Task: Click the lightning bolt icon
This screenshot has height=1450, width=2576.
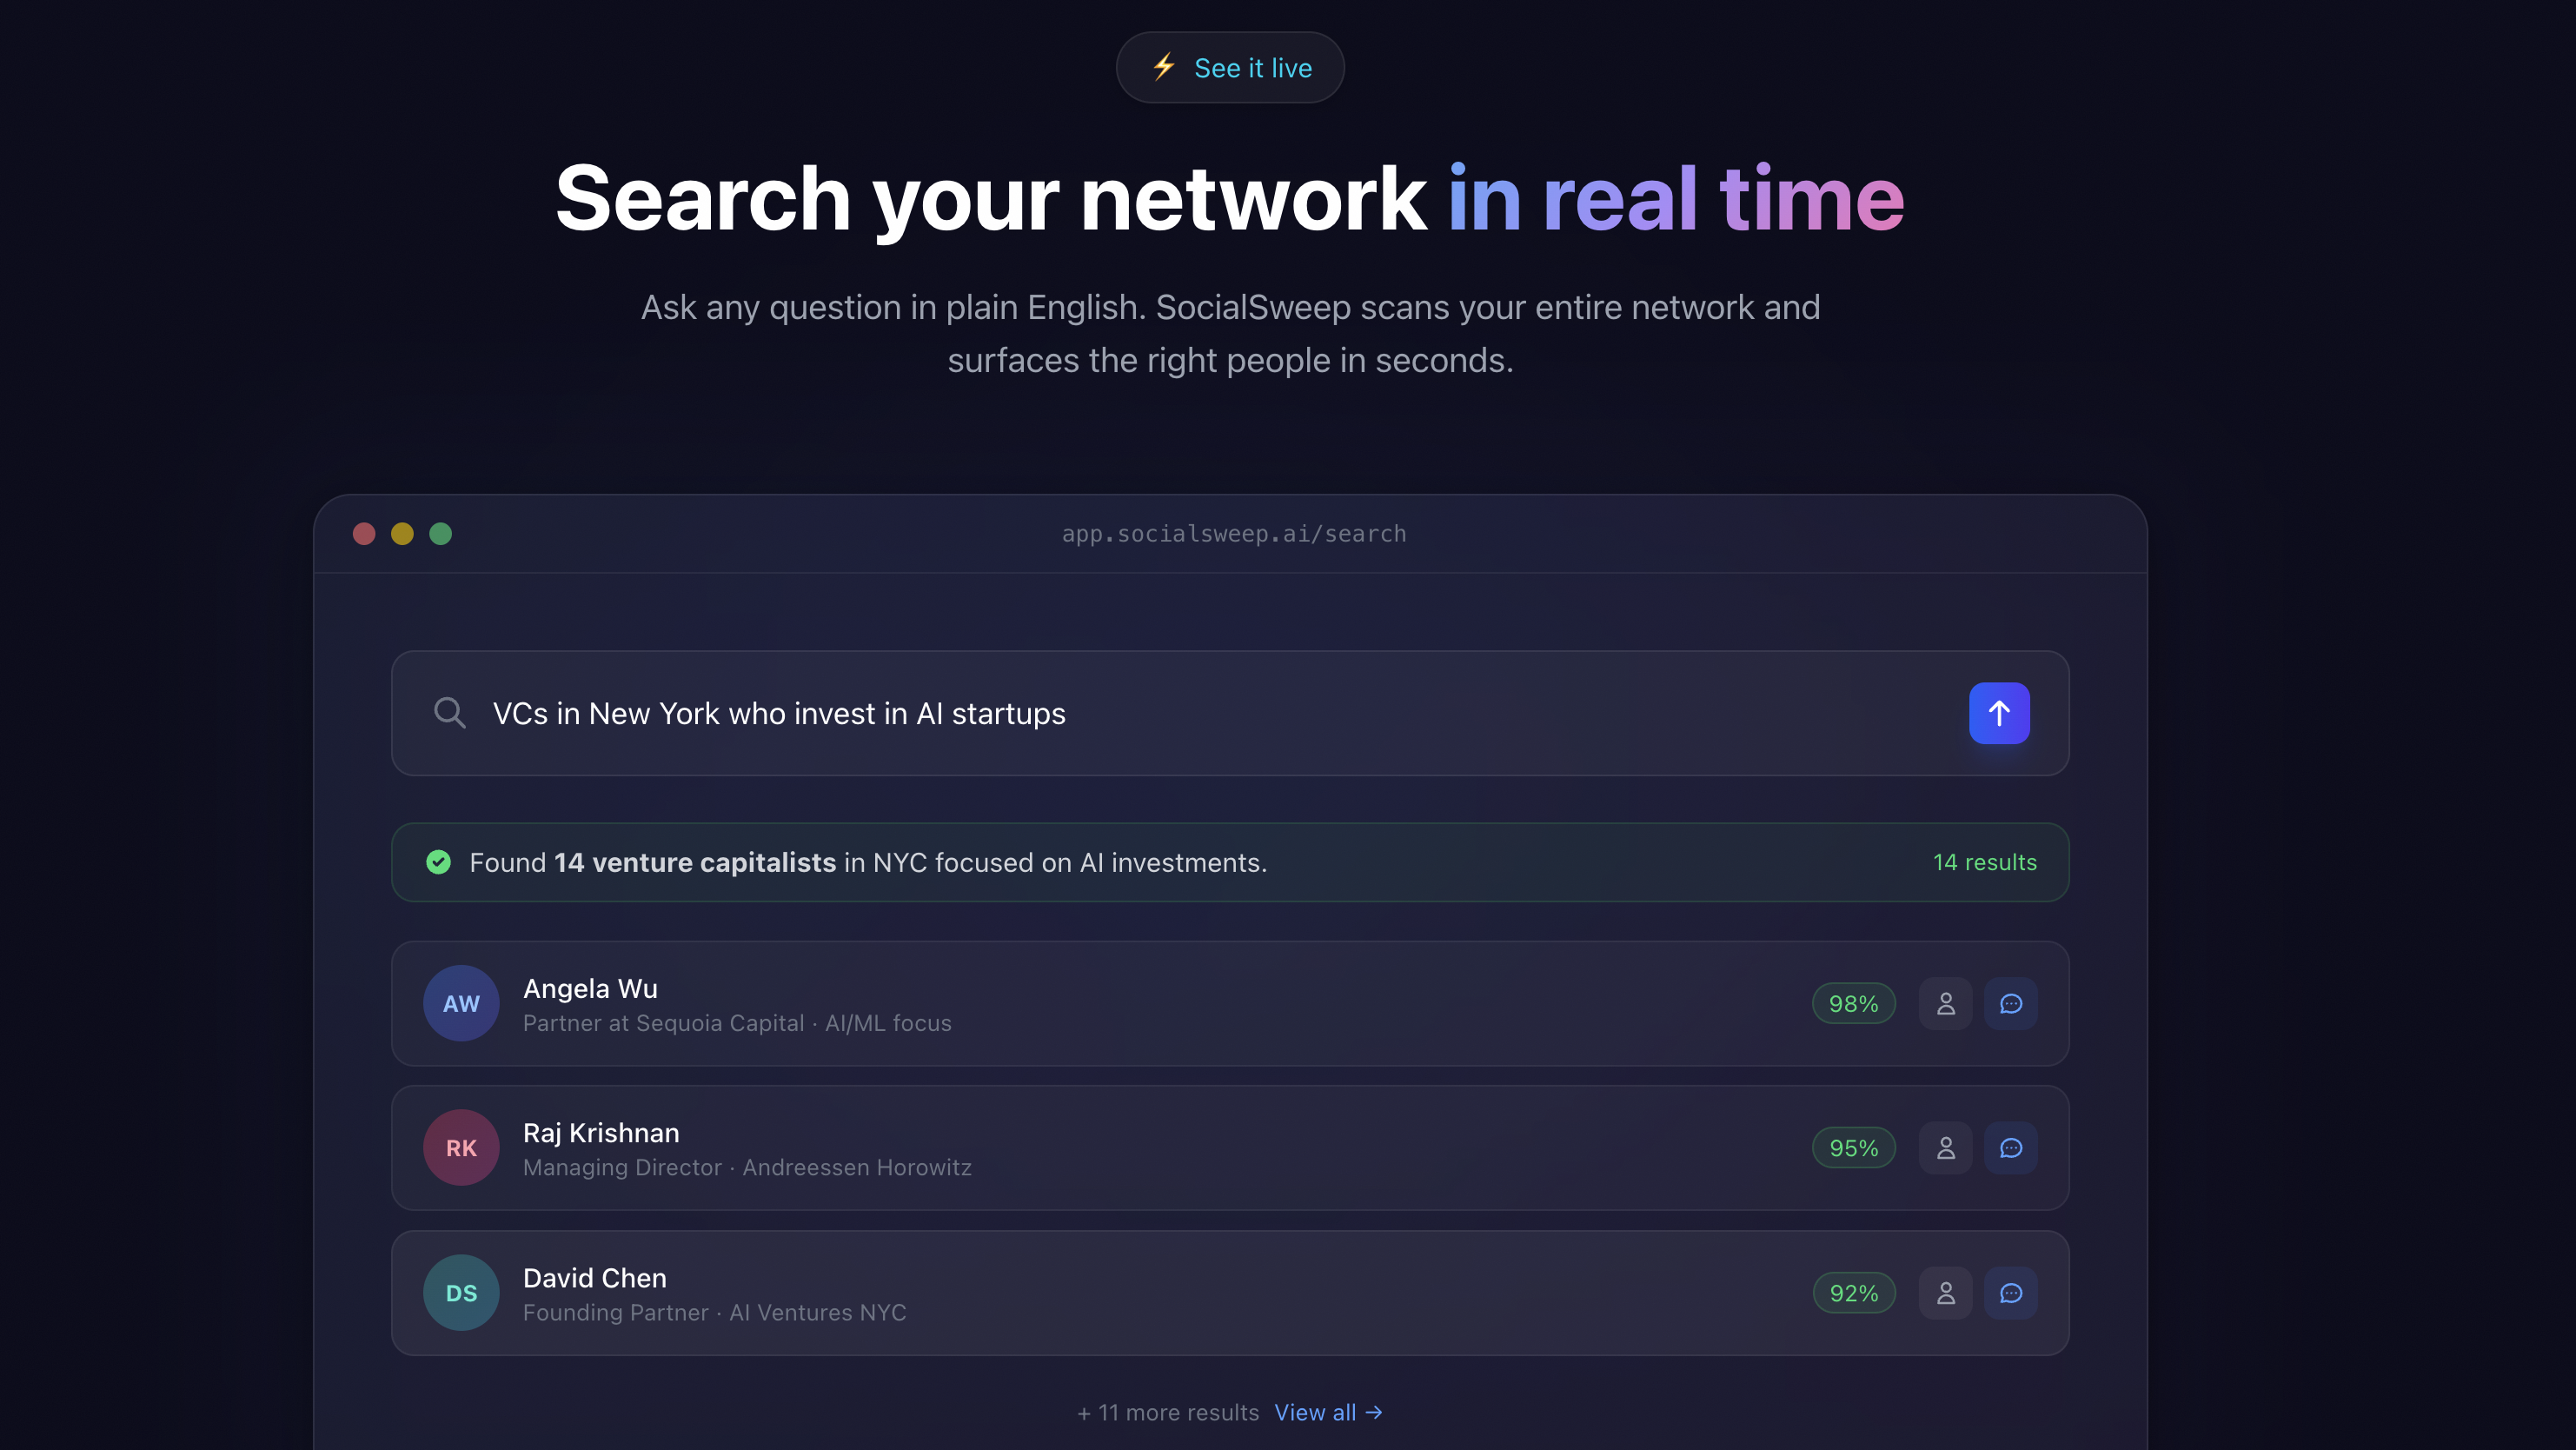Action: tap(1163, 67)
